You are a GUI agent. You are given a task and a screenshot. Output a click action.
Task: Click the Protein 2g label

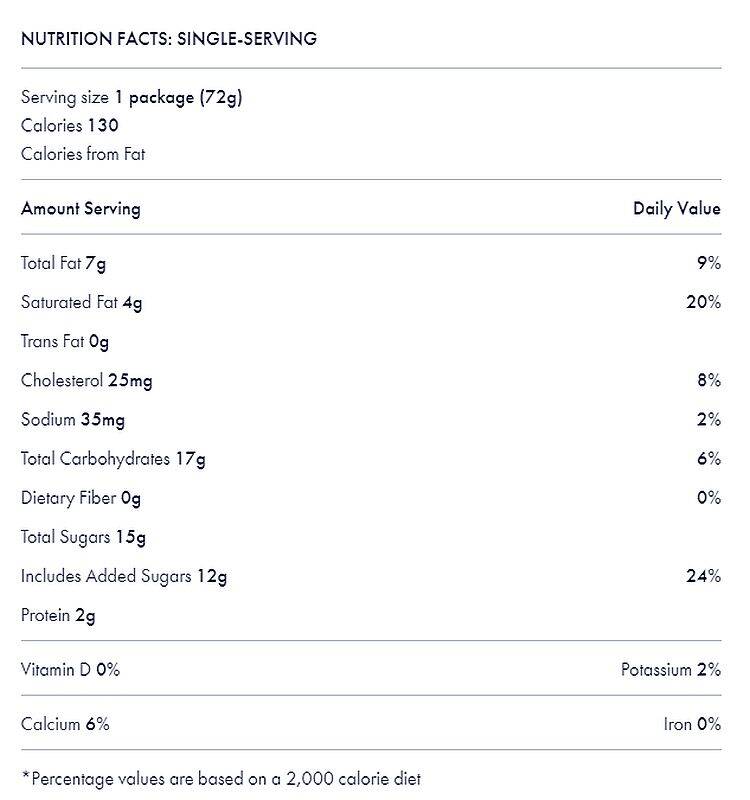pyautogui.click(x=58, y=615)
